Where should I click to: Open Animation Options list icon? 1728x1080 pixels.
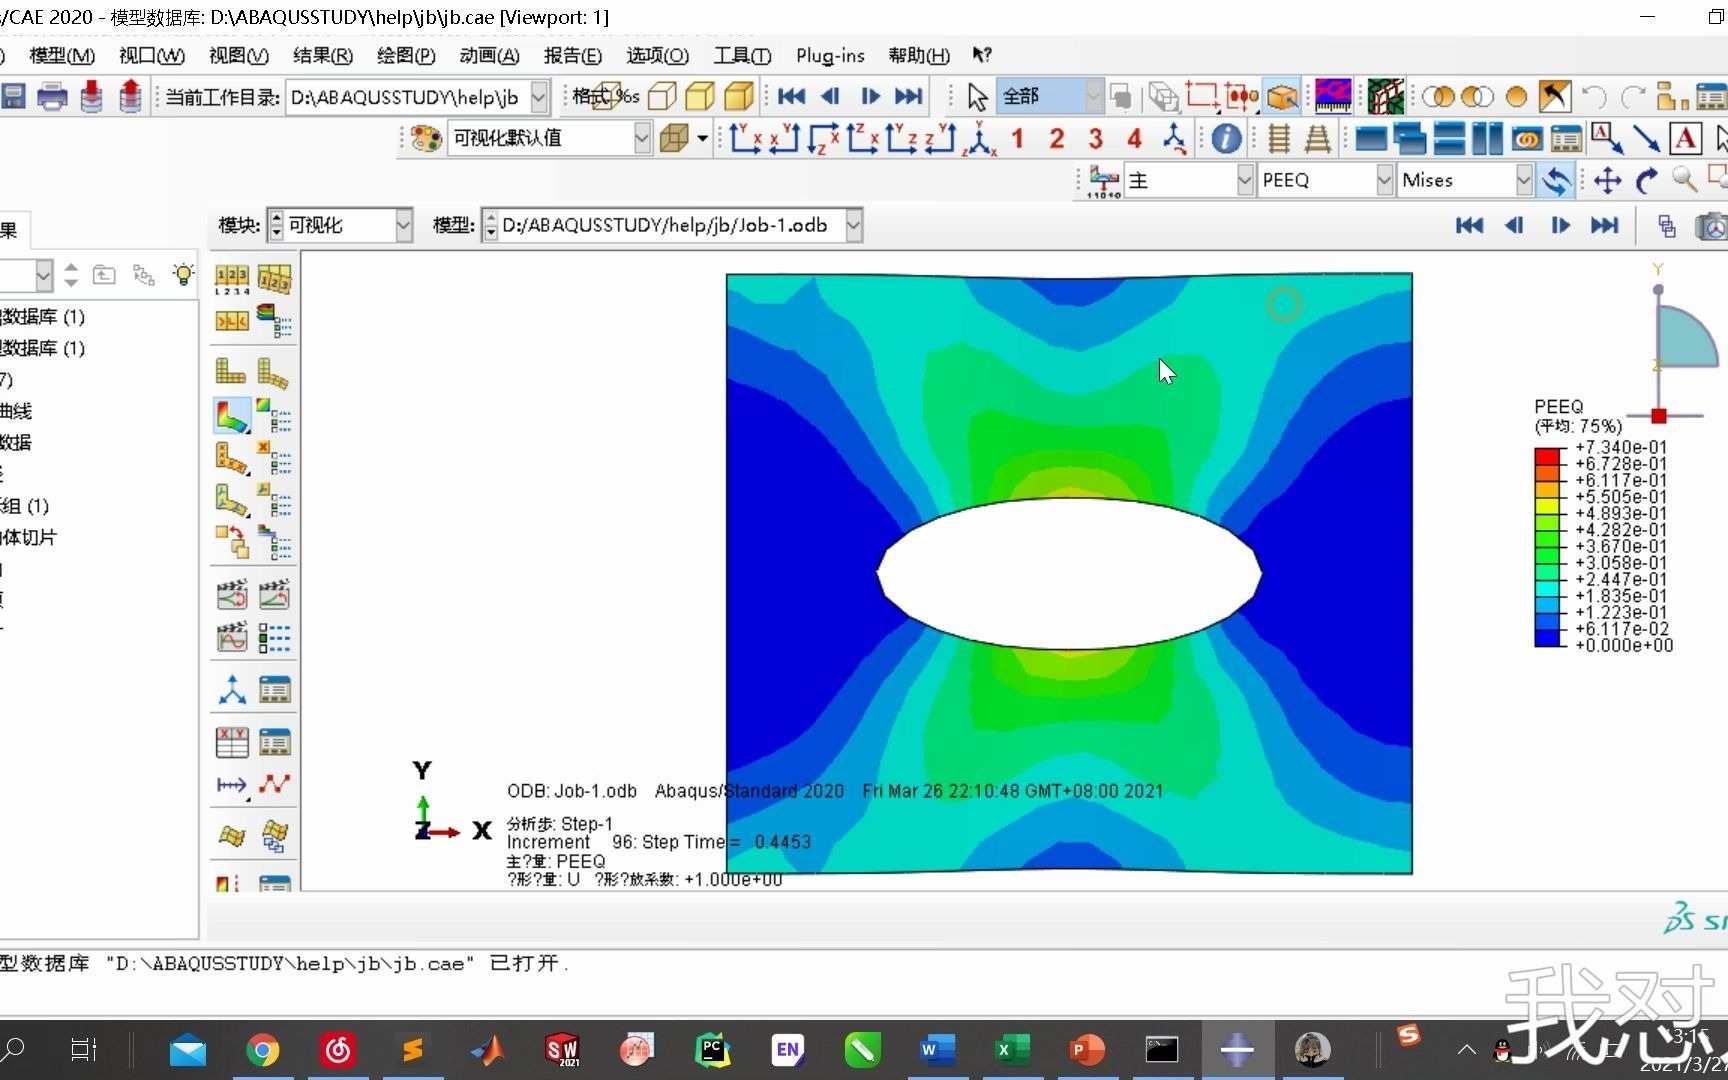(274, 637)
